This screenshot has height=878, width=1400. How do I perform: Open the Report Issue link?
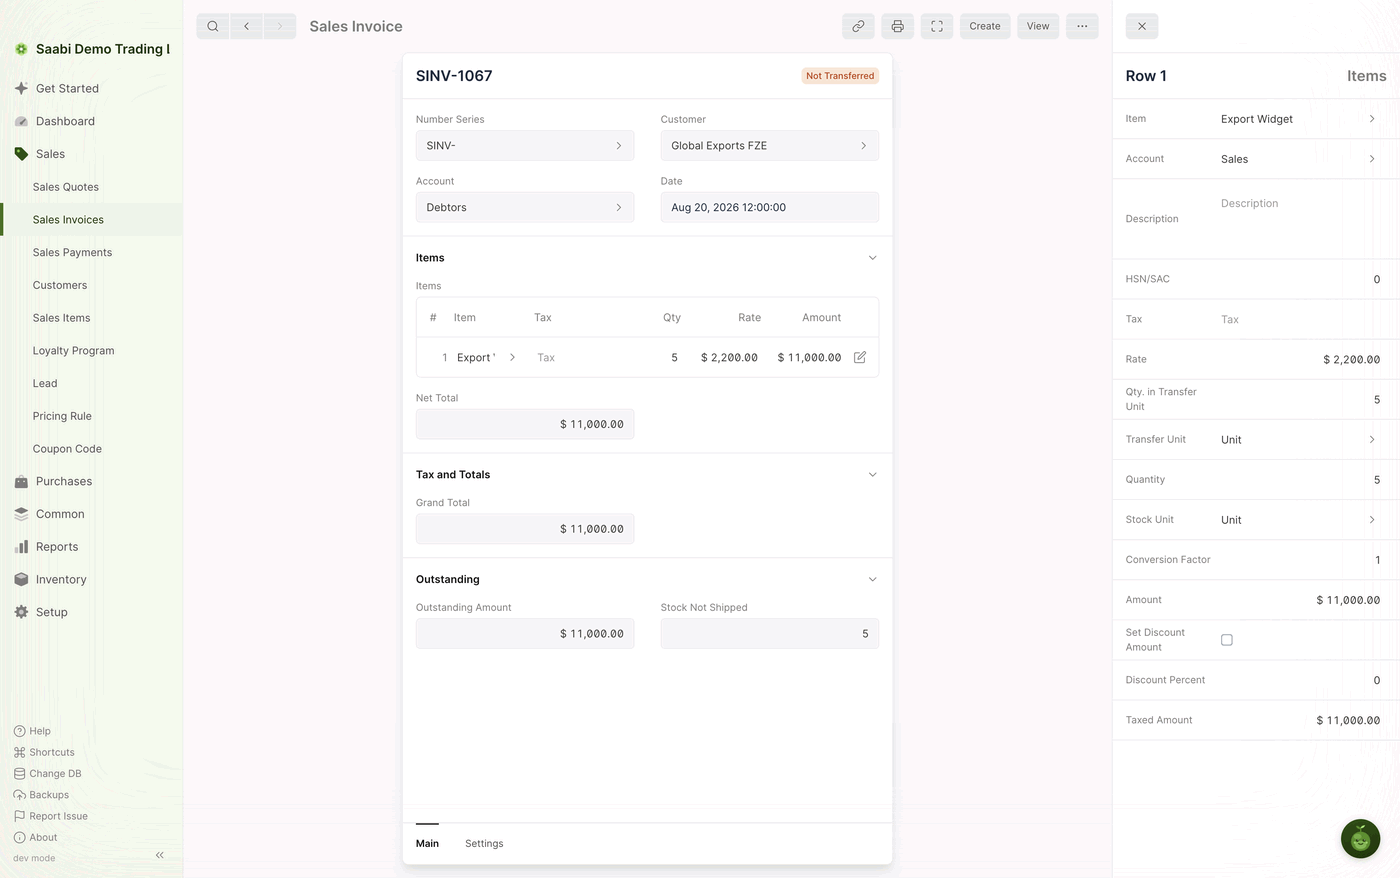pos(51,816)
